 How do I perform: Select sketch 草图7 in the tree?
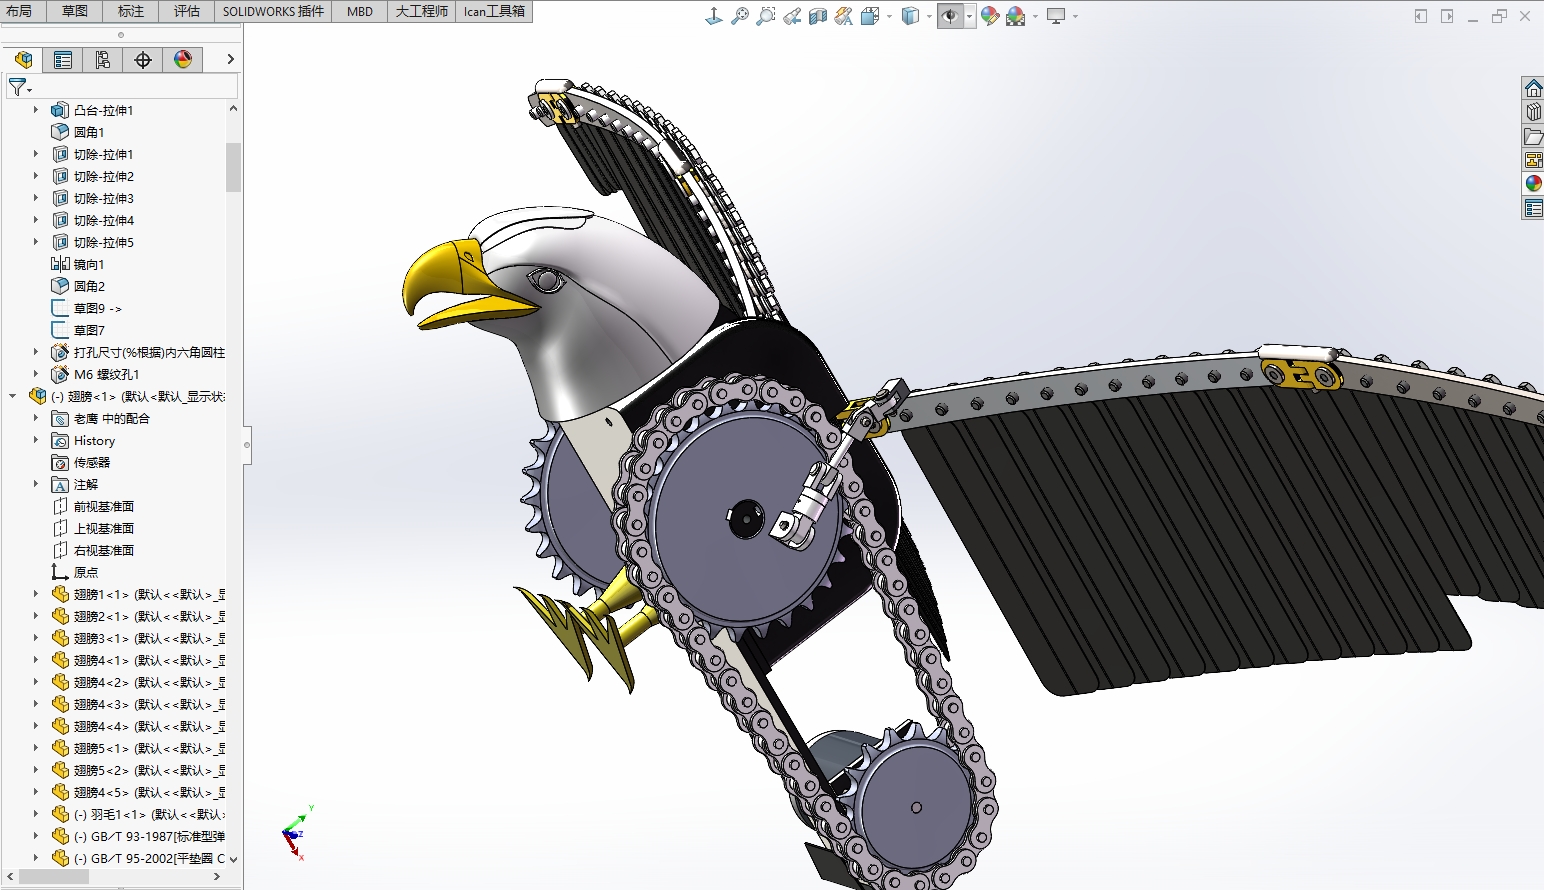89,330
